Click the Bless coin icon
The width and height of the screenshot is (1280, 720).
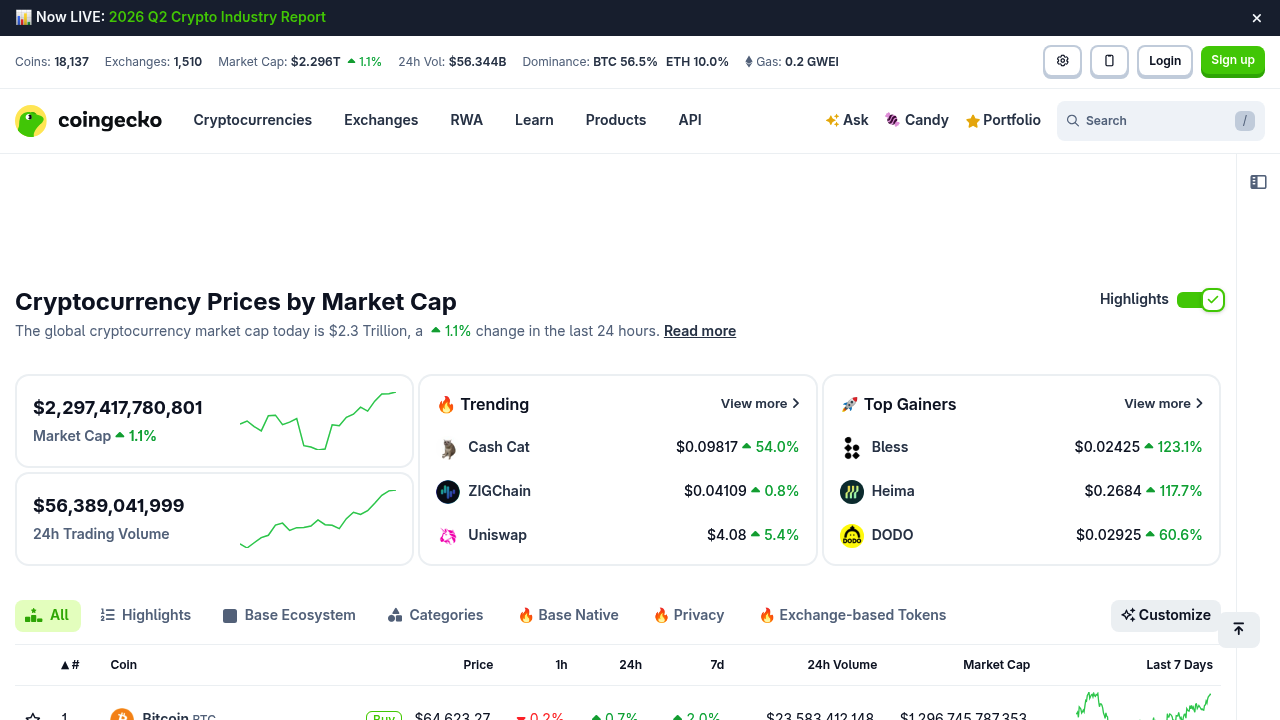click(852, 448)
